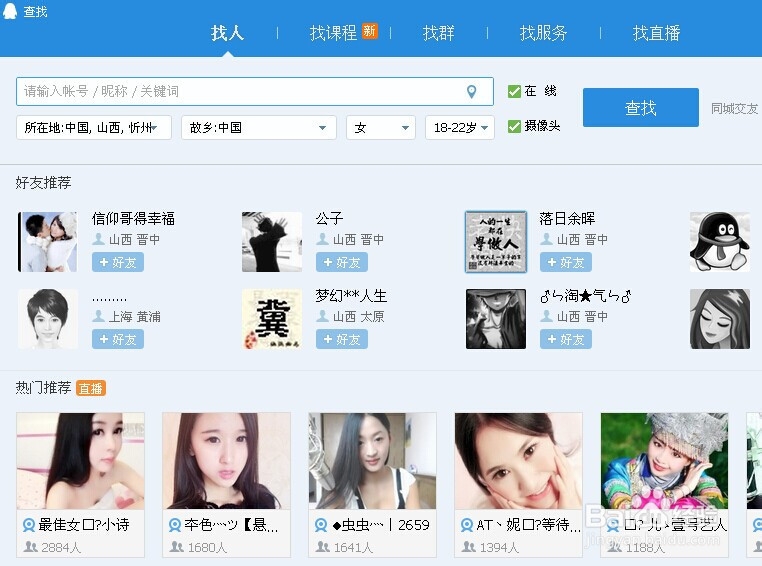Open avatar of 公子
Viewport: 762px width, 566px height.
pyautogui.click(x=272, y=241)
